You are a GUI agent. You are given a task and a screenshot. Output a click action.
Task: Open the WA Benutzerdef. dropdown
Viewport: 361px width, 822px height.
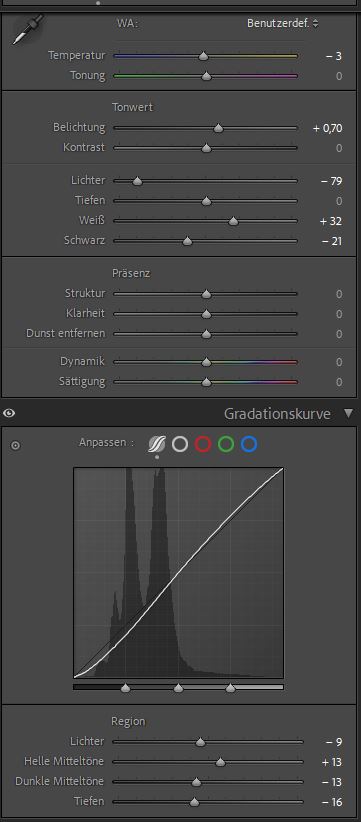tap(283, 23)
